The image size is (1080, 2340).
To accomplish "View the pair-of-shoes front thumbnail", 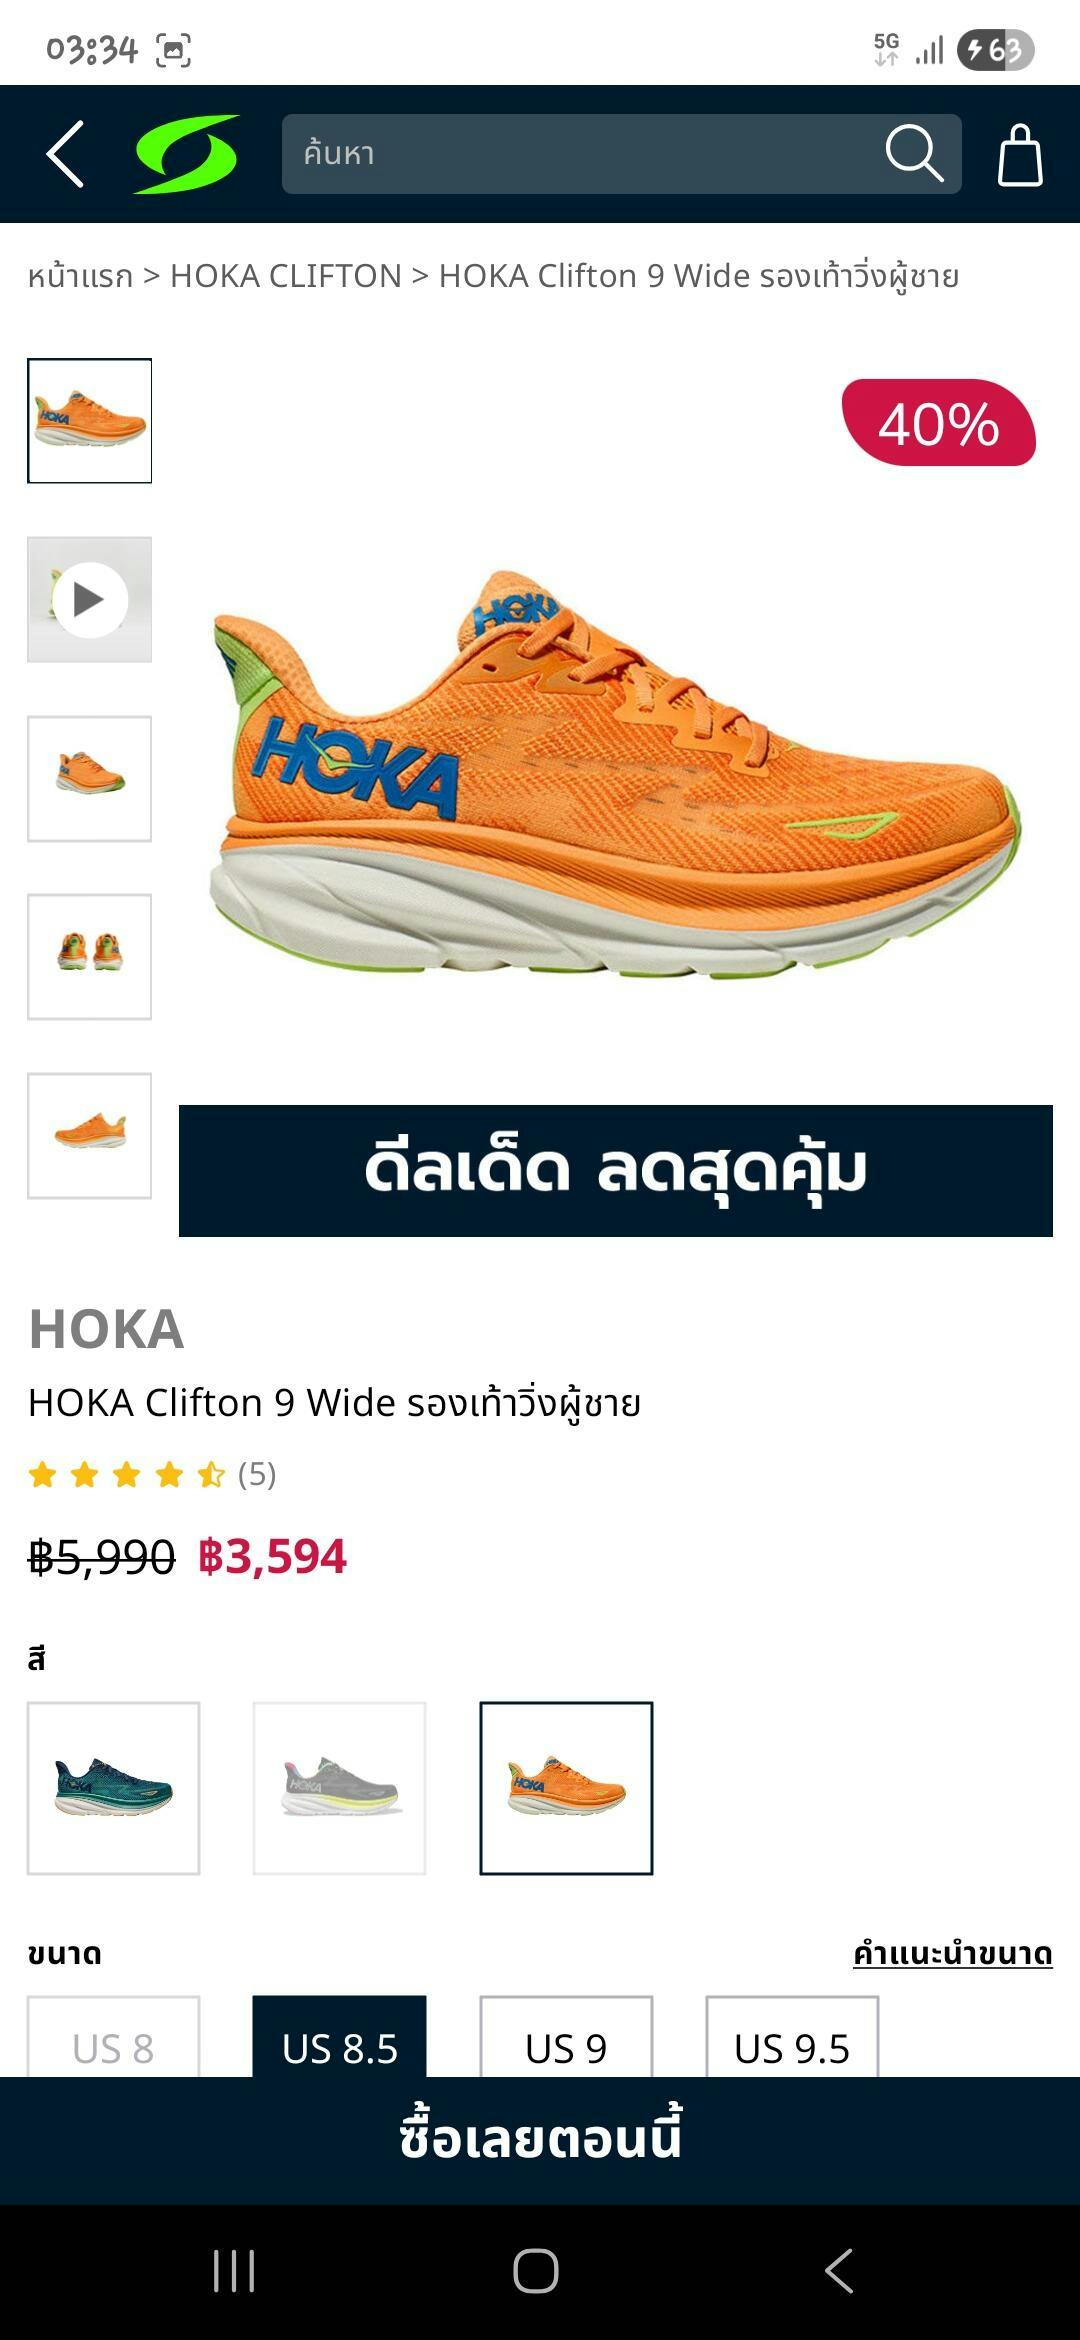I will click(x=90, y=957).
